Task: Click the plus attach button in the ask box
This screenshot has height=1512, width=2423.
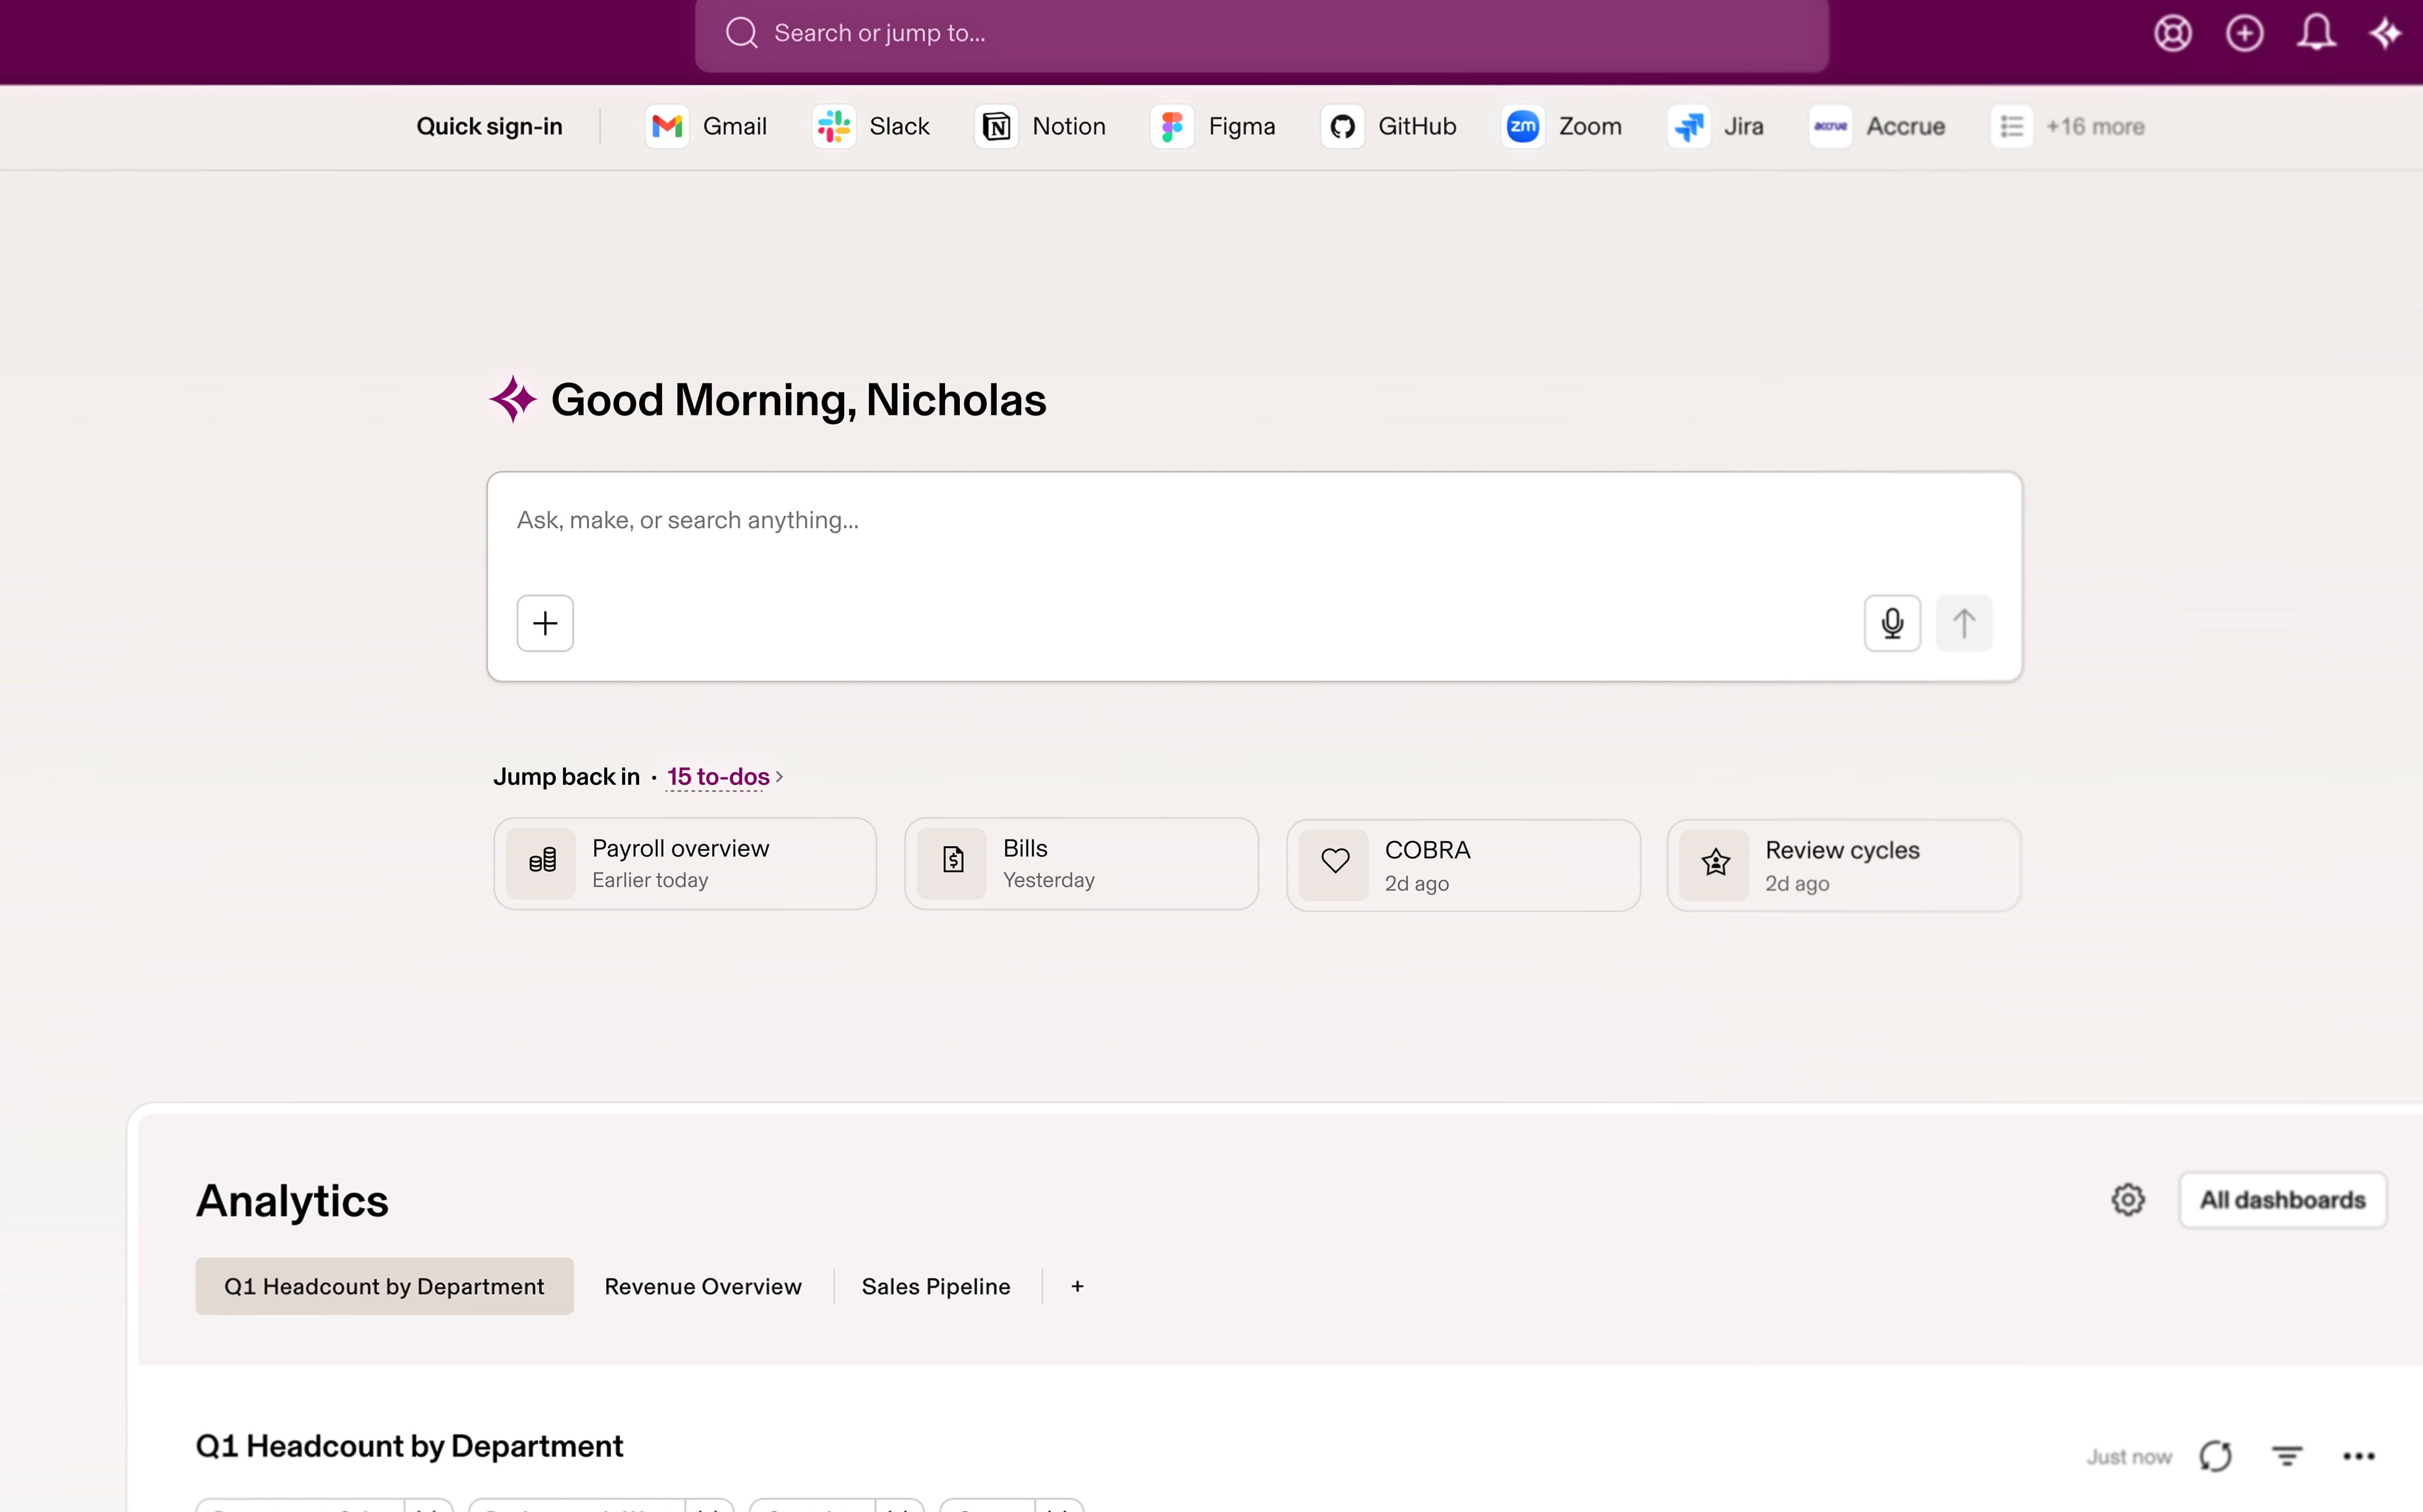Action: pyautogui.click(x=545, y=624)
